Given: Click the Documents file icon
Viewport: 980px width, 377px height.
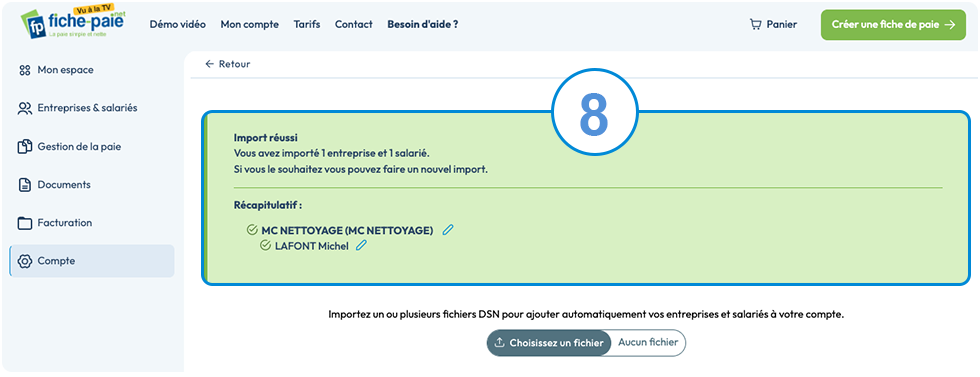Looking at the screenshot, I should (25, 185).
